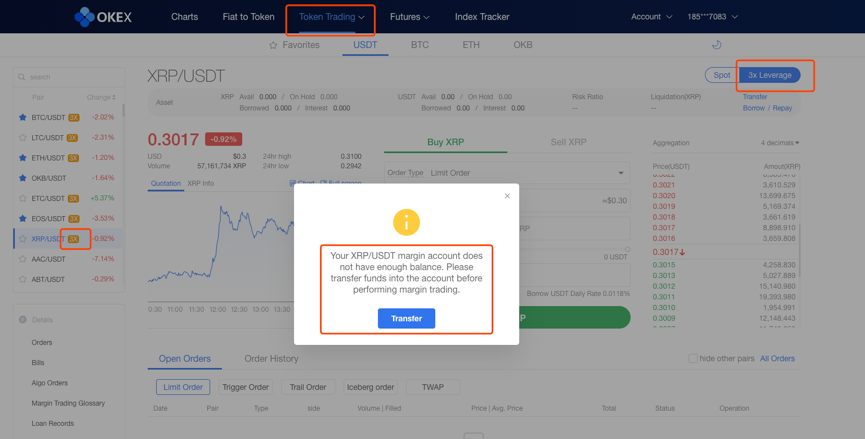Switch to Sell XRP tab
The width and height of the screenshot is (865, 439).
[x=568, y=142]
